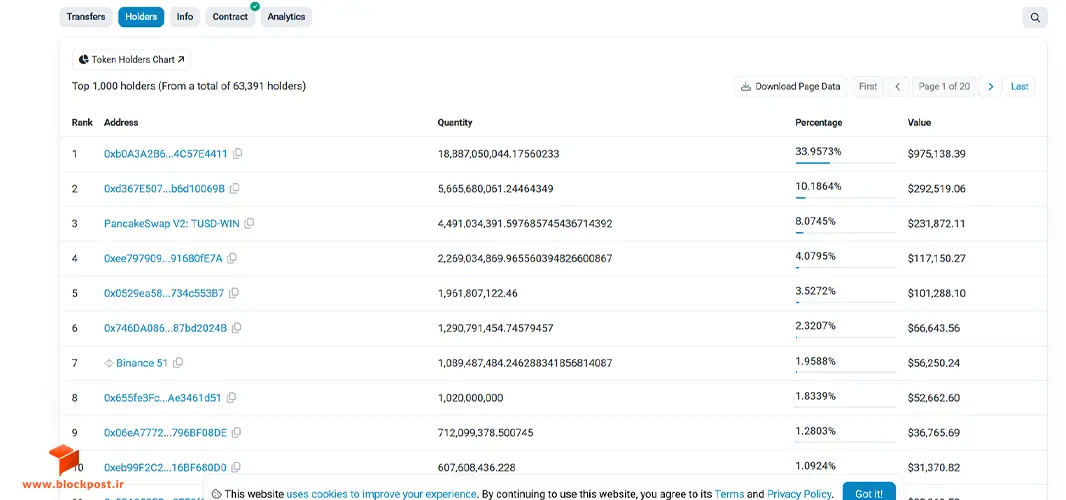
Task: Copy address of rank 1 holder
Action: pyautogui.click(x=237, y=154)
